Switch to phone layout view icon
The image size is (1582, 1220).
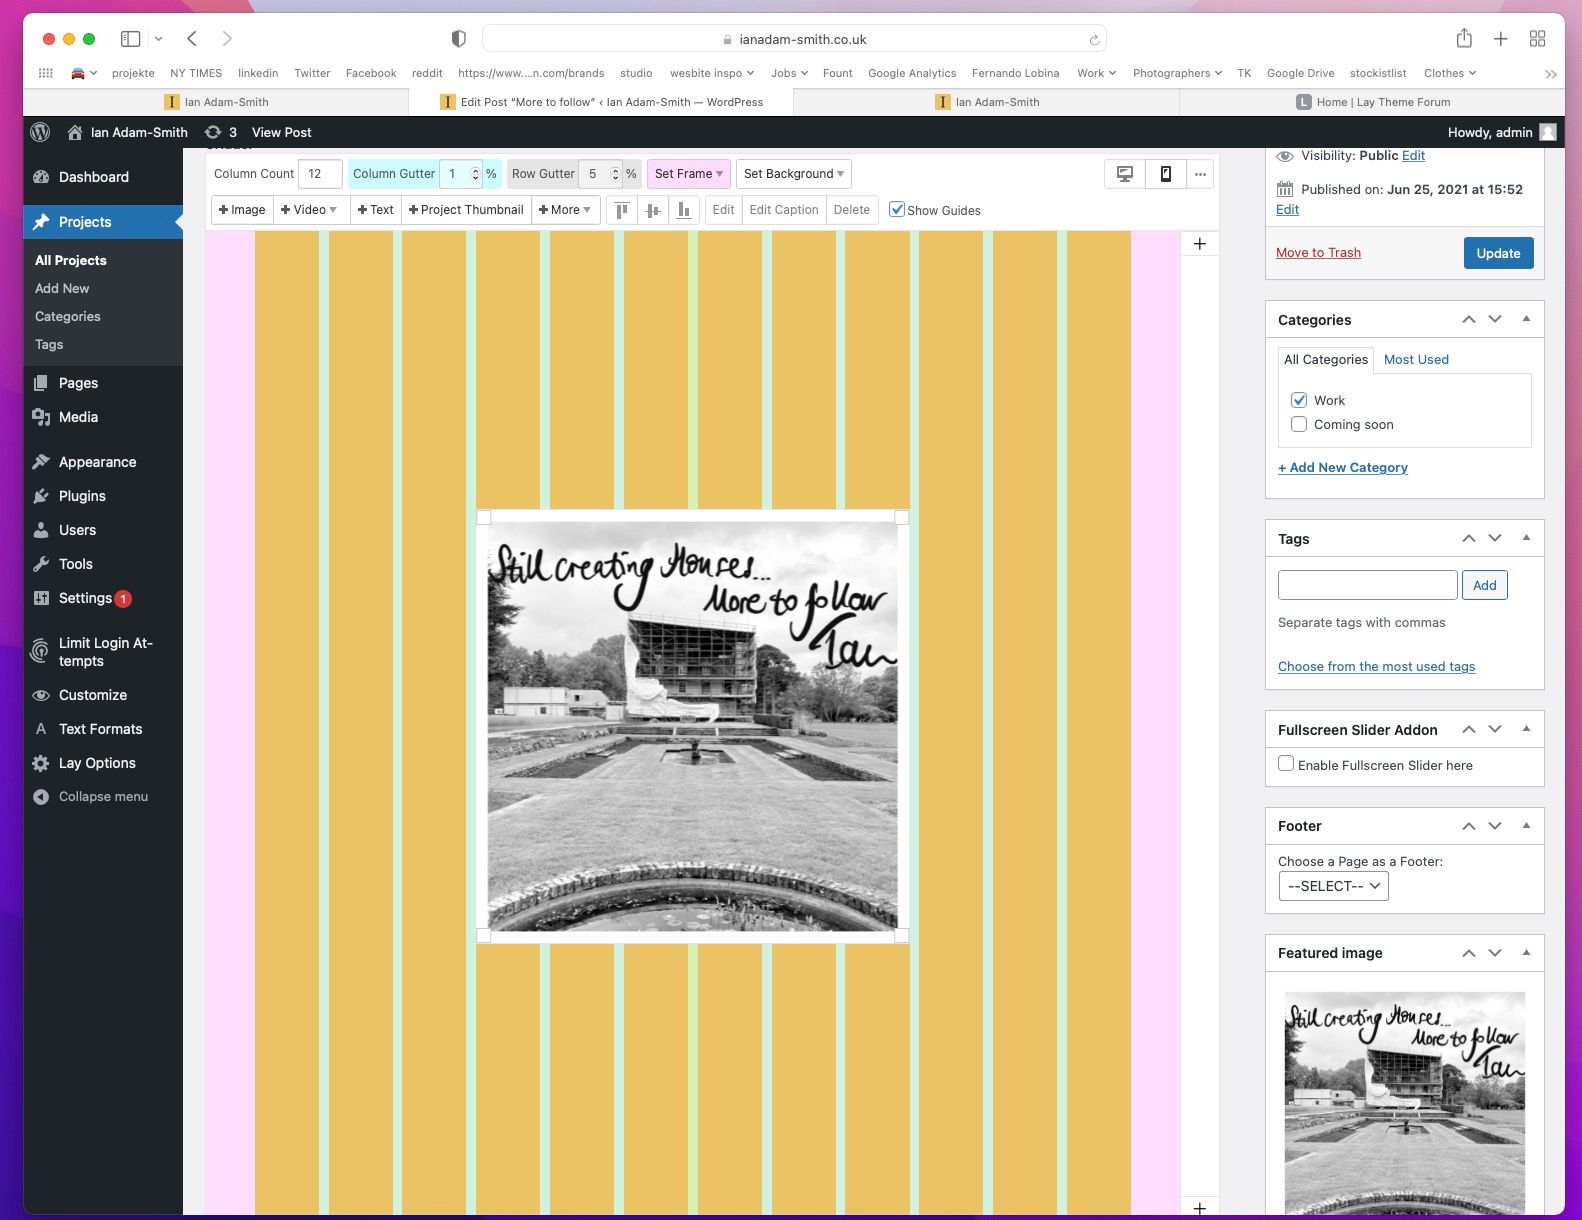point(1165,174)
